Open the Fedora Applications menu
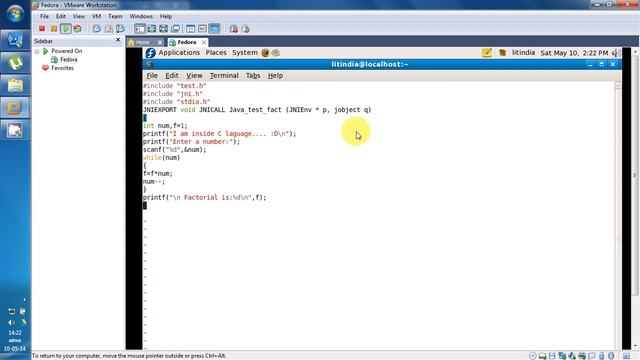This screenshot has width=640, height=360. coord(179,53)
